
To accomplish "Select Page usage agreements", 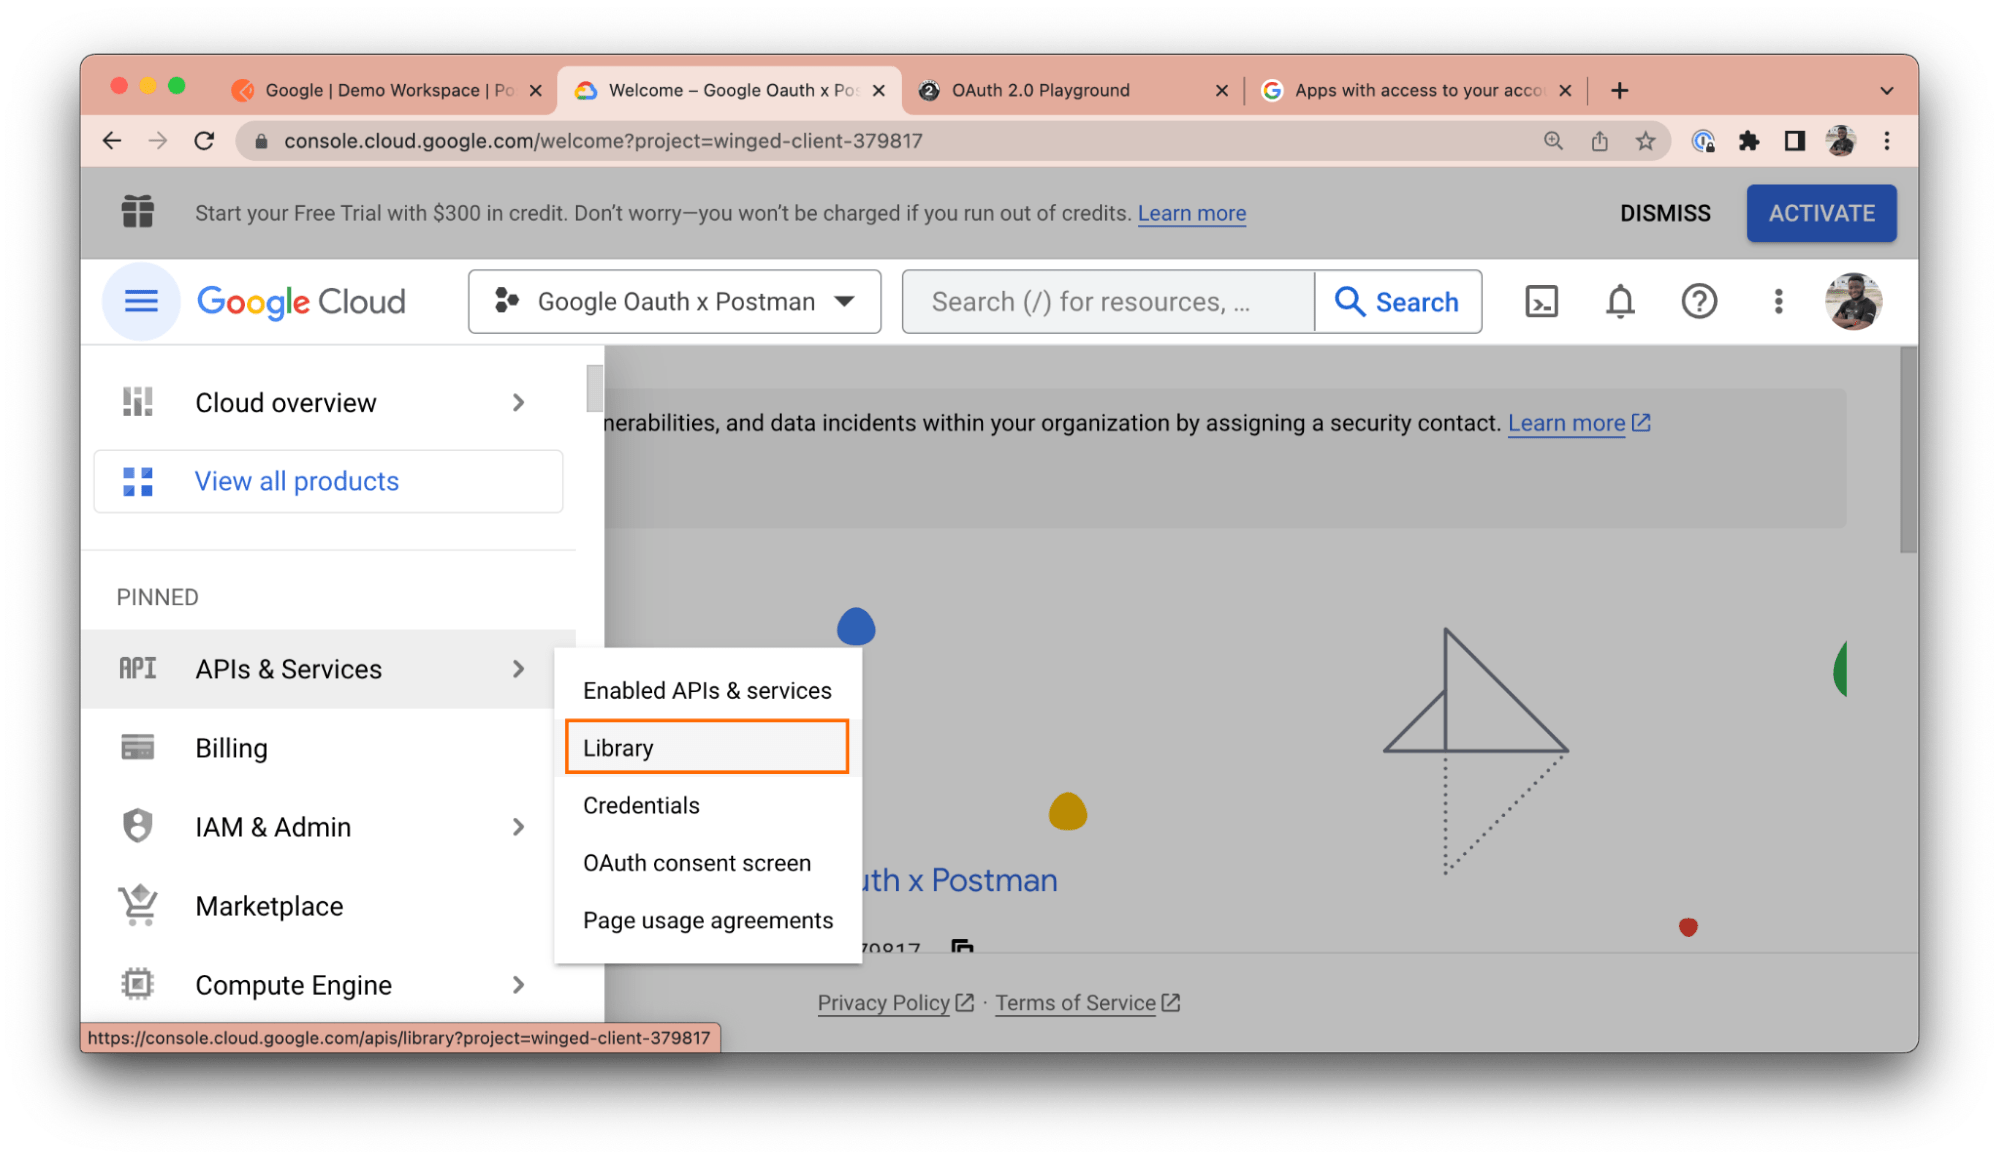I will tap(707, 920).
